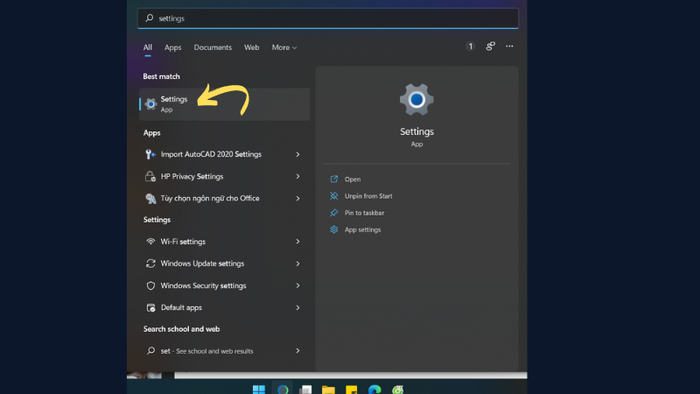
Task: Open Windows Update settings result
Action: click(224, 263)
